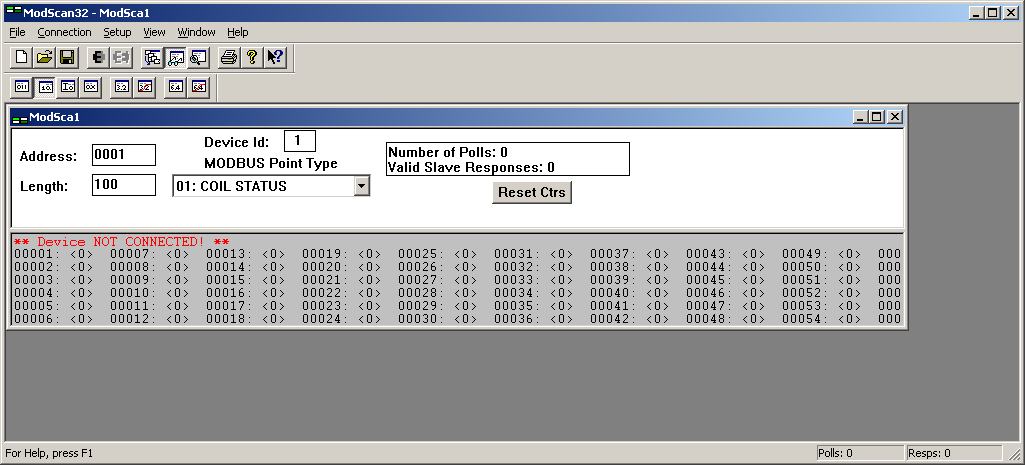Open a file with the folder icon
This screenshot has width=1025, height=465.
point(44,58)
